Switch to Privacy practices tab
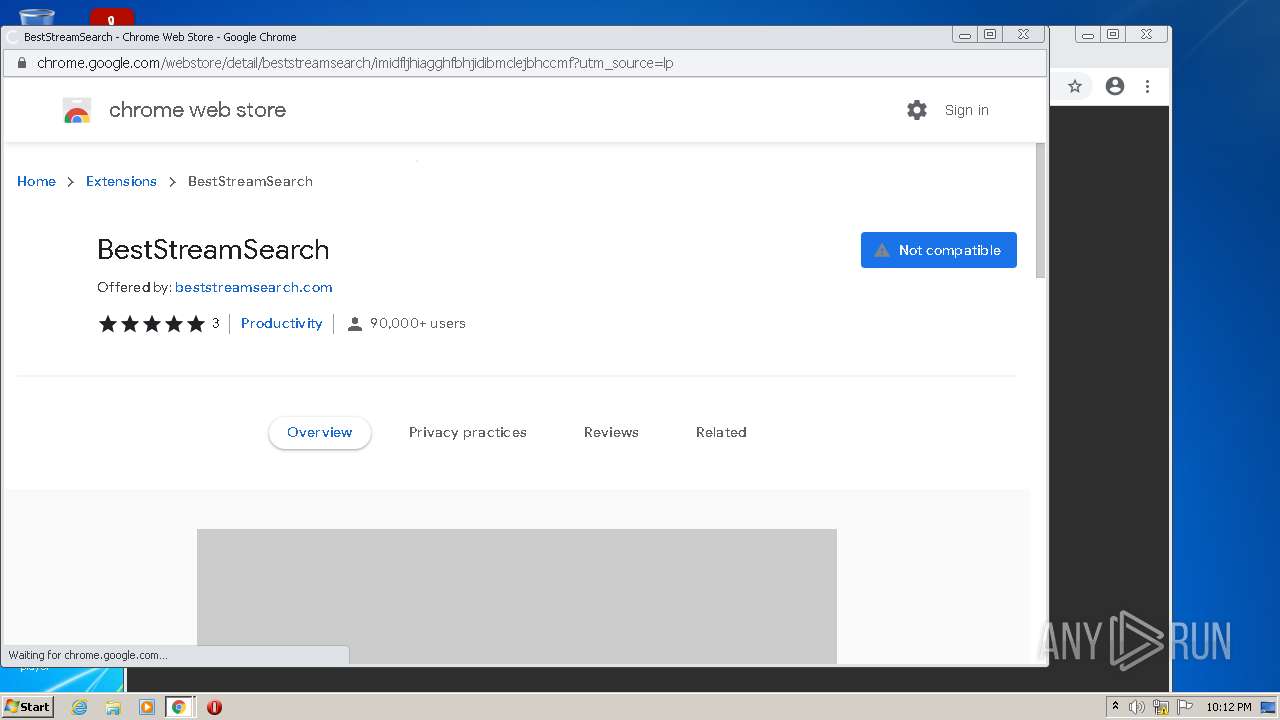The height and width of the screenshot is (720, 1280). click(468, 432)
